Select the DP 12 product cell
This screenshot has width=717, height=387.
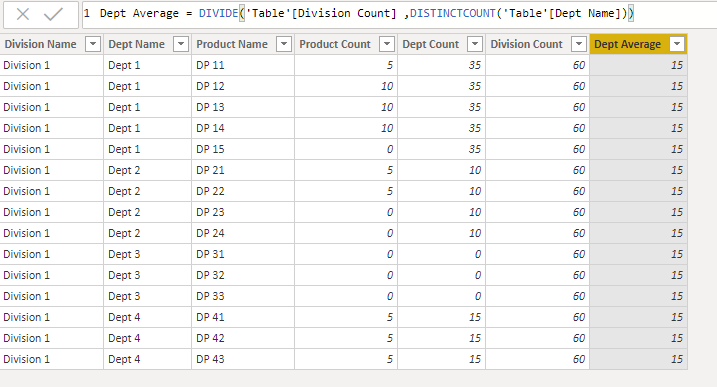(x=243, y=86)
